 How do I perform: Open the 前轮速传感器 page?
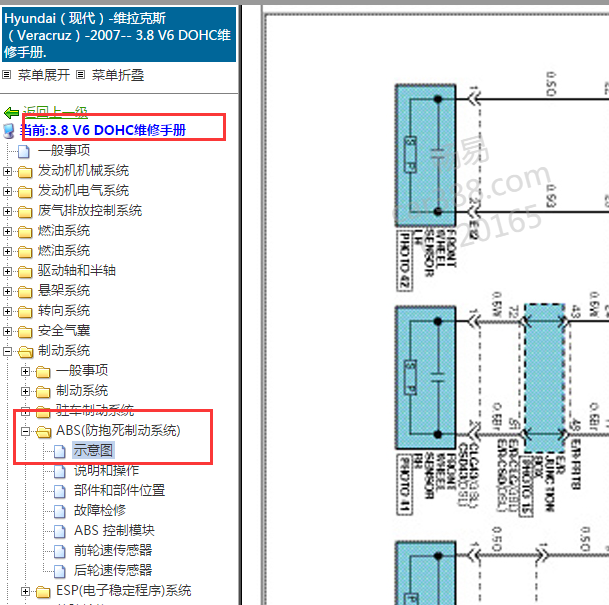(x=113, y=550)
